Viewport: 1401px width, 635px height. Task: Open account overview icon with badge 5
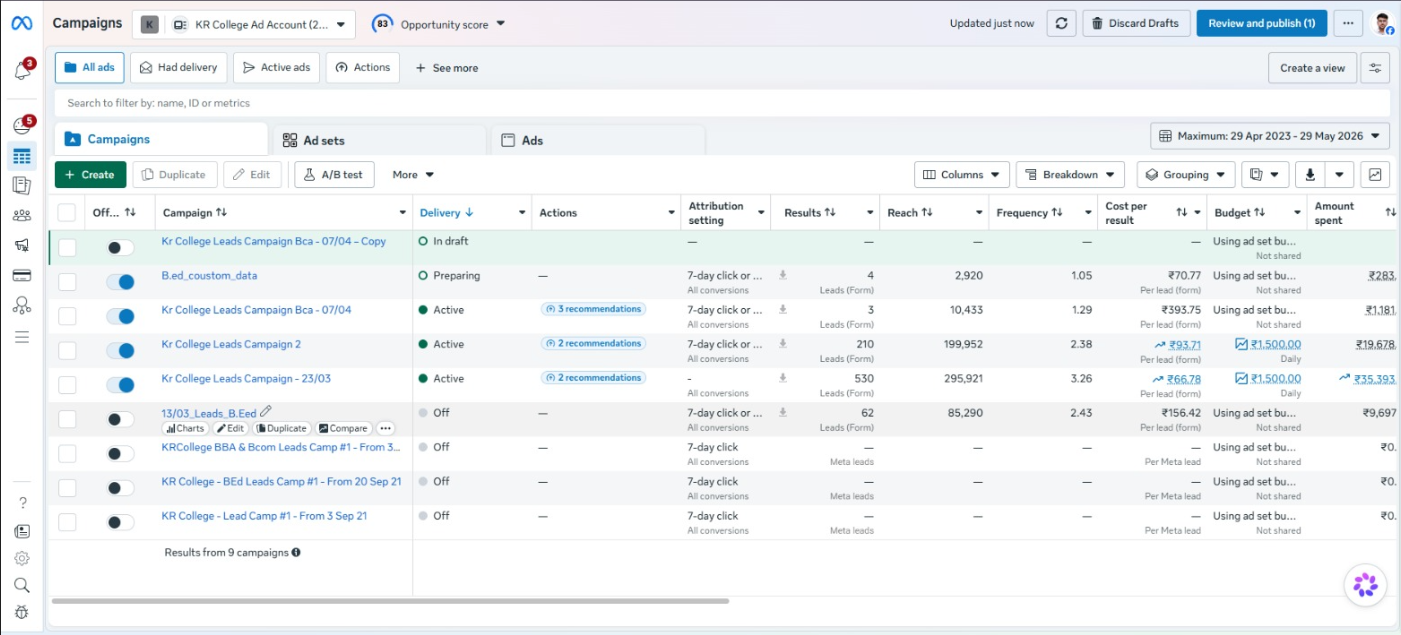tap(22, 126)
